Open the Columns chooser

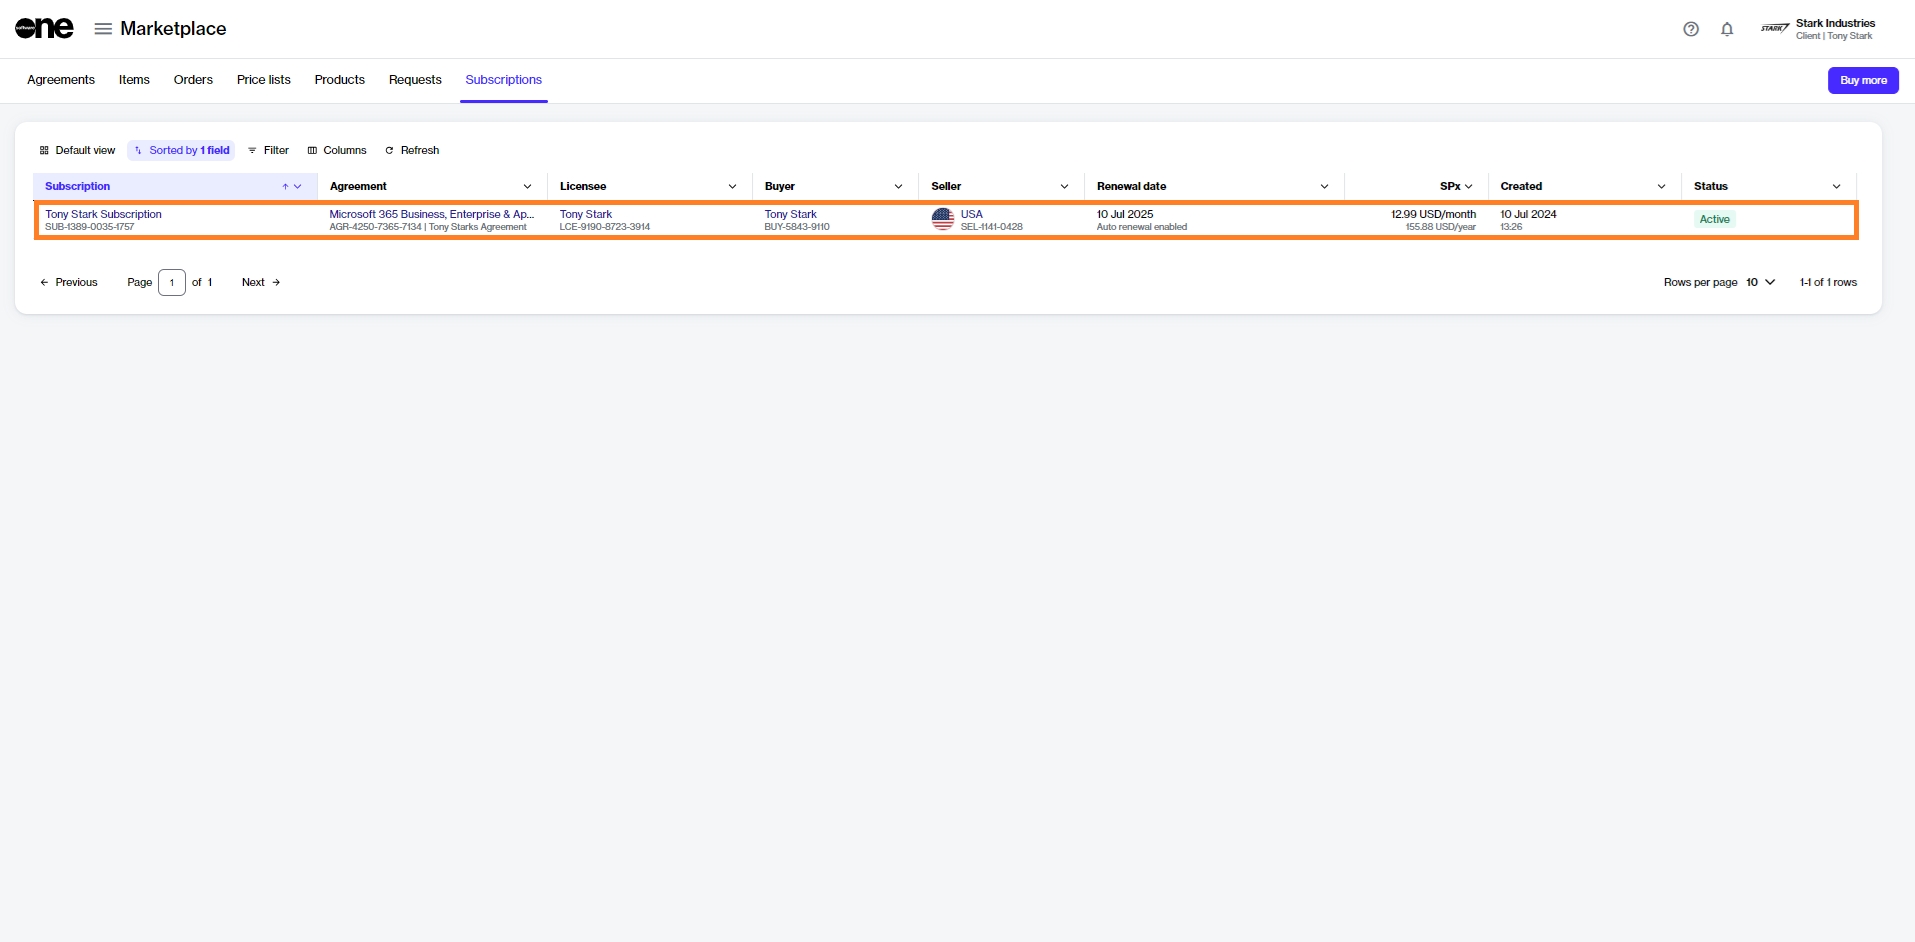pos(337,150)
